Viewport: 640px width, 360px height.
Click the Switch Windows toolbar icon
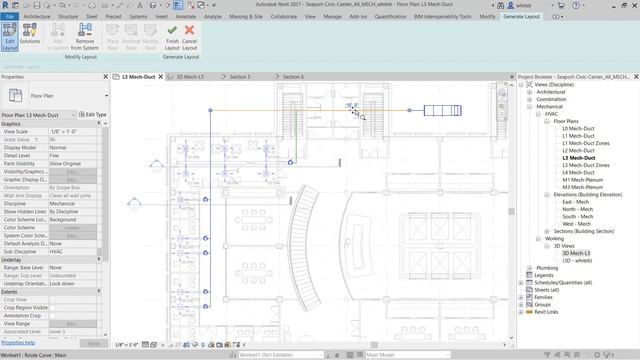pyautogui.click(x=201, y=5)
